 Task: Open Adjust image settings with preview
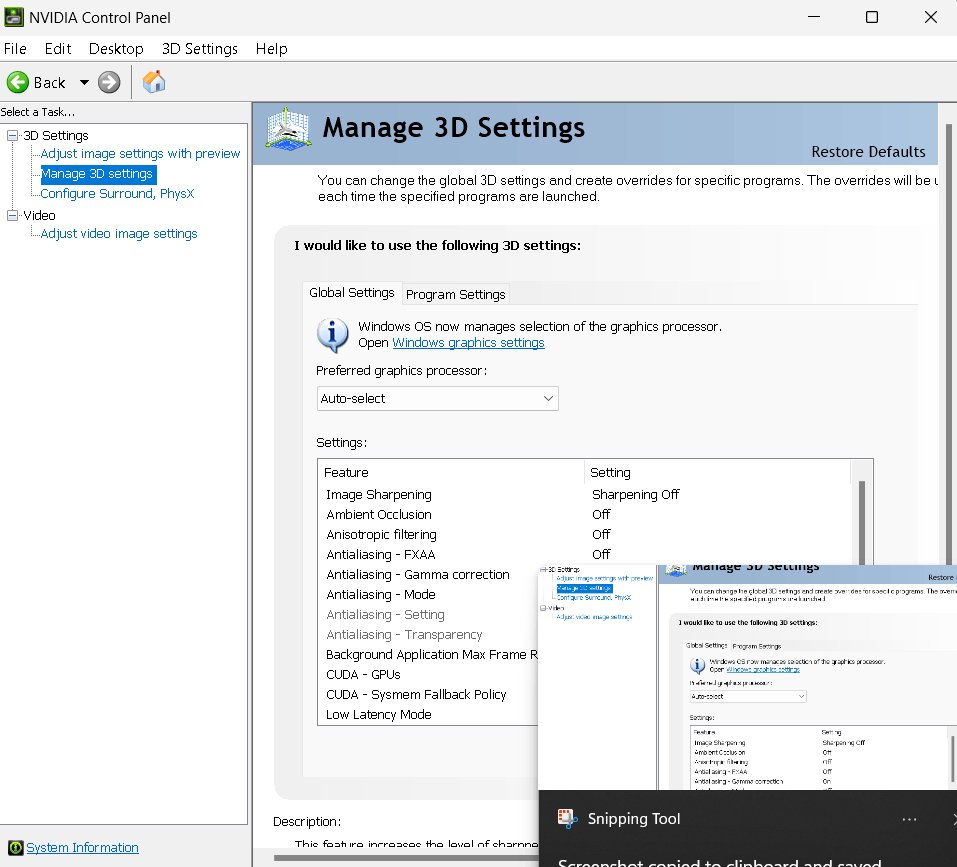pyautogui.click(x=140, y=154)
